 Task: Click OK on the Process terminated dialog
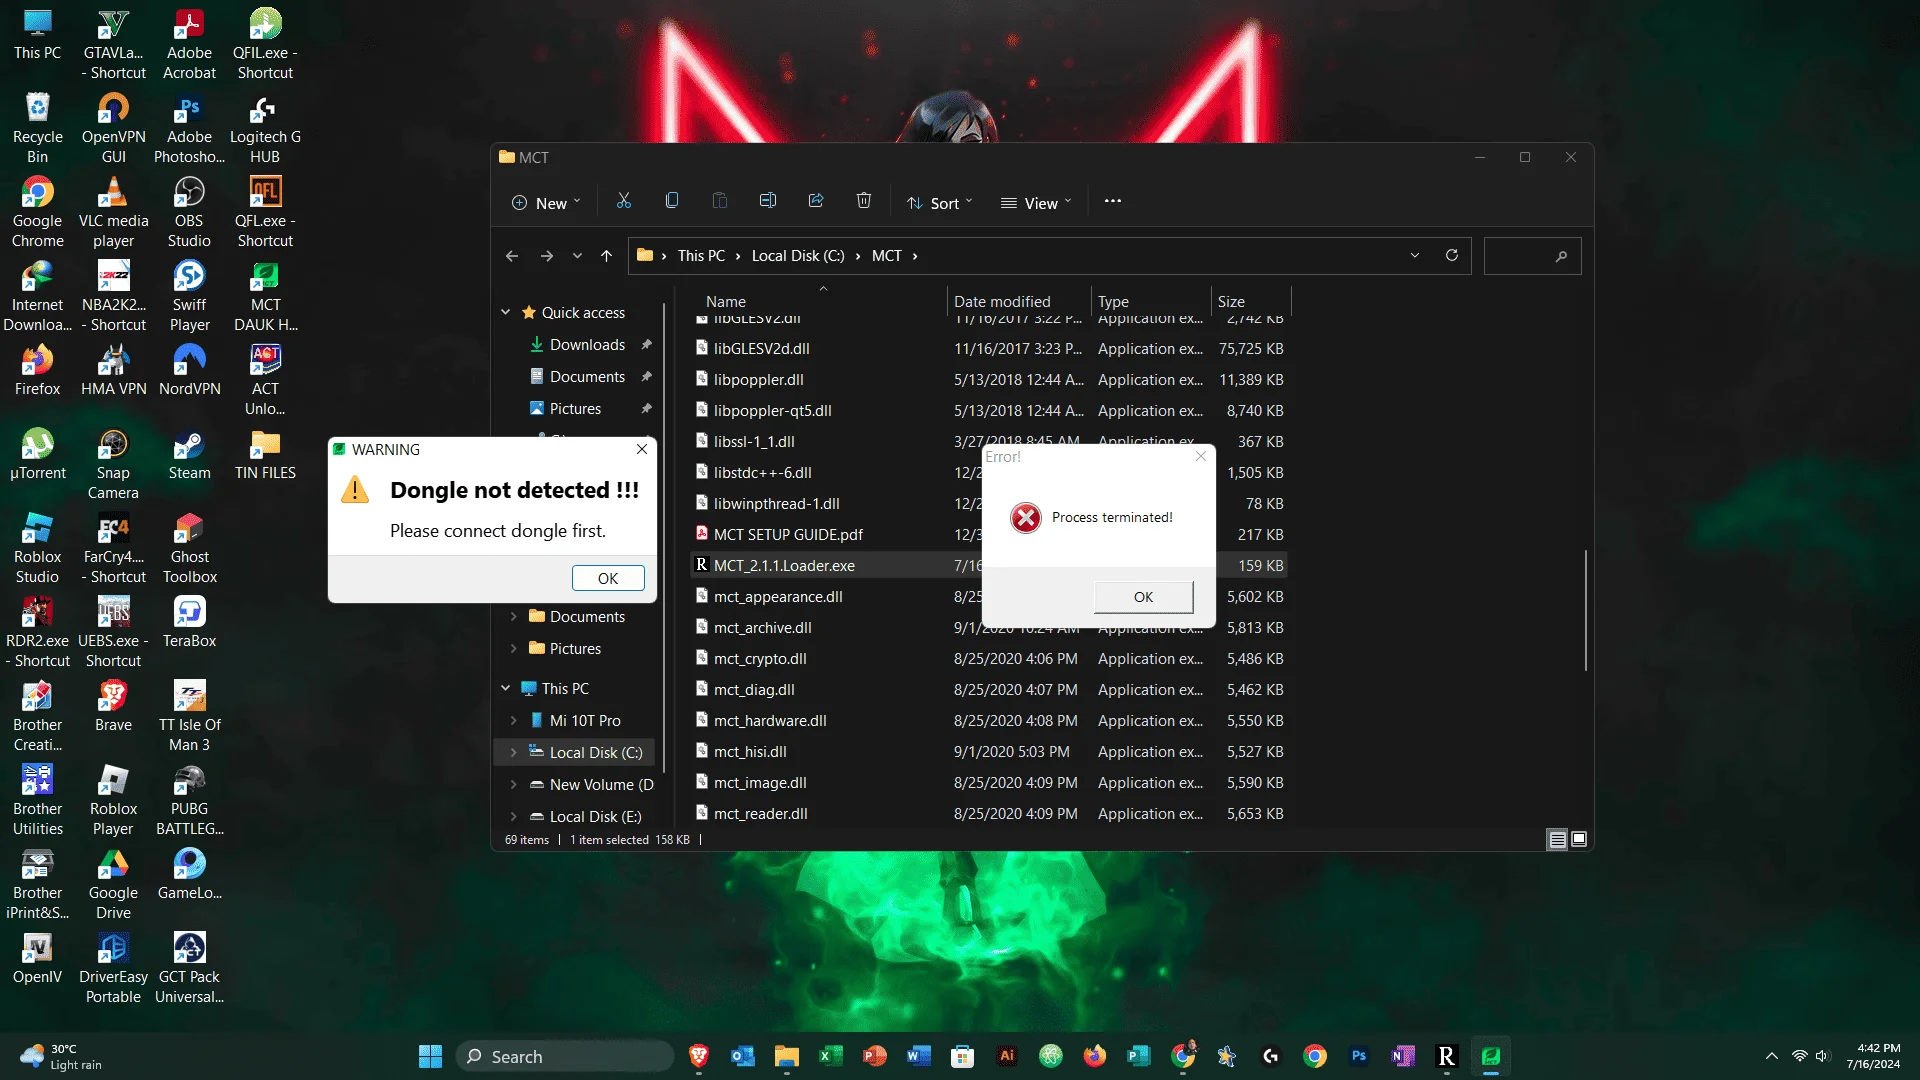coord(1143,597)
